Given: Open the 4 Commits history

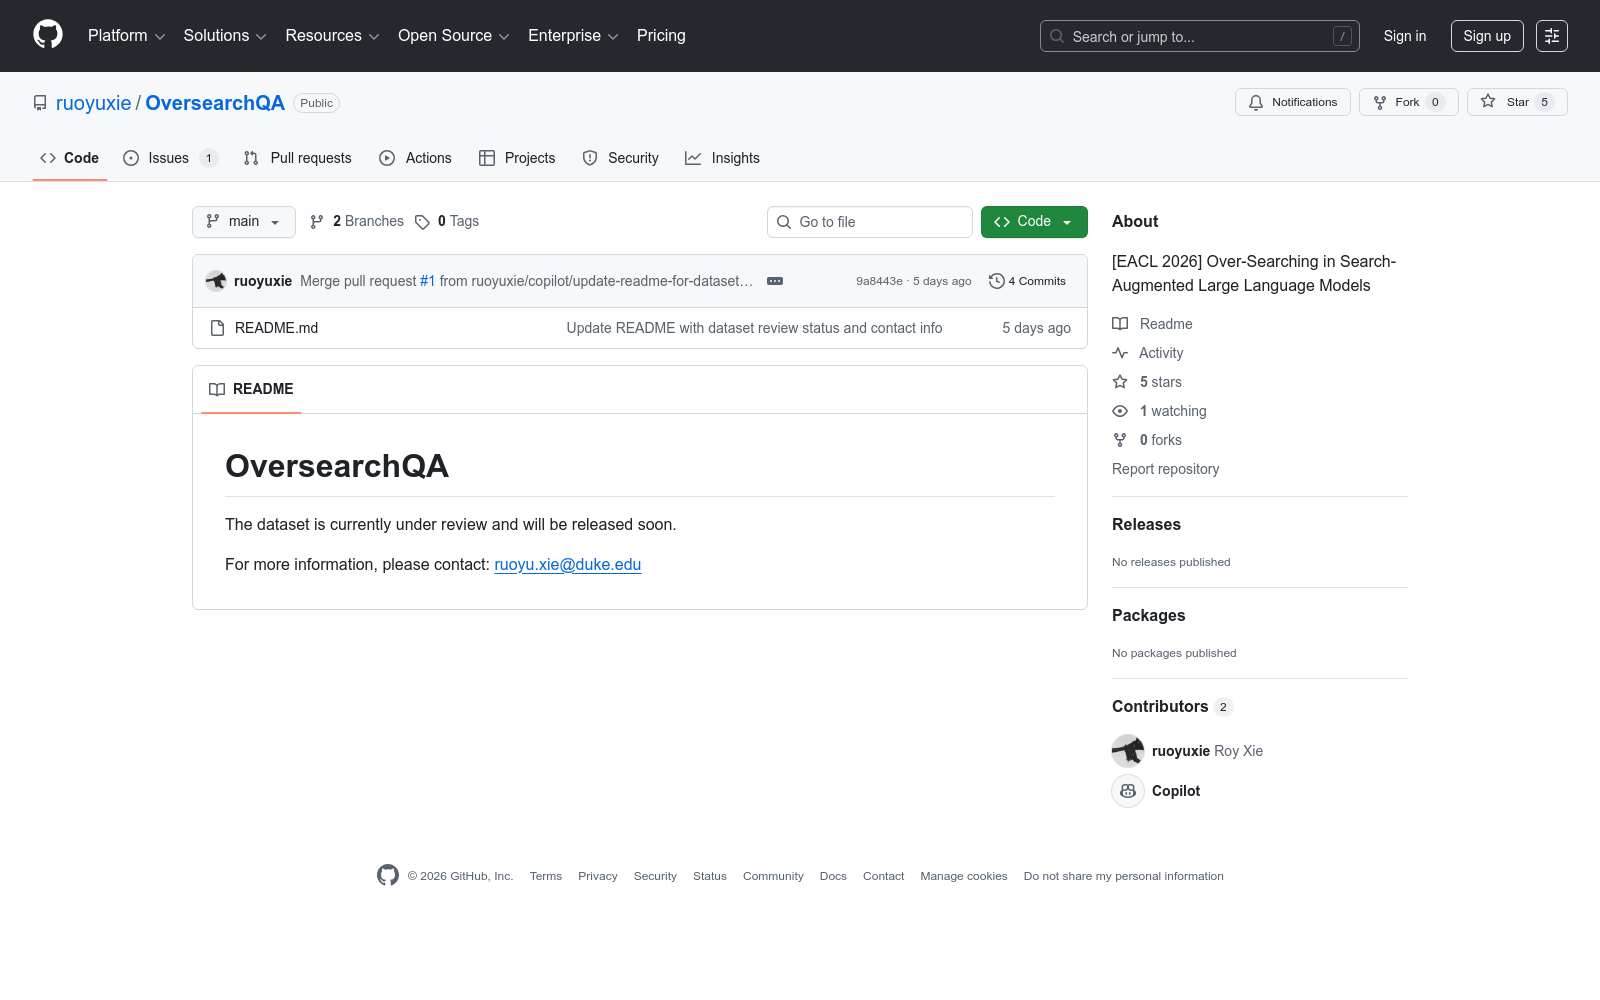Looking at the screenshot, I should pyautogui.click(x=1027, y=281).
